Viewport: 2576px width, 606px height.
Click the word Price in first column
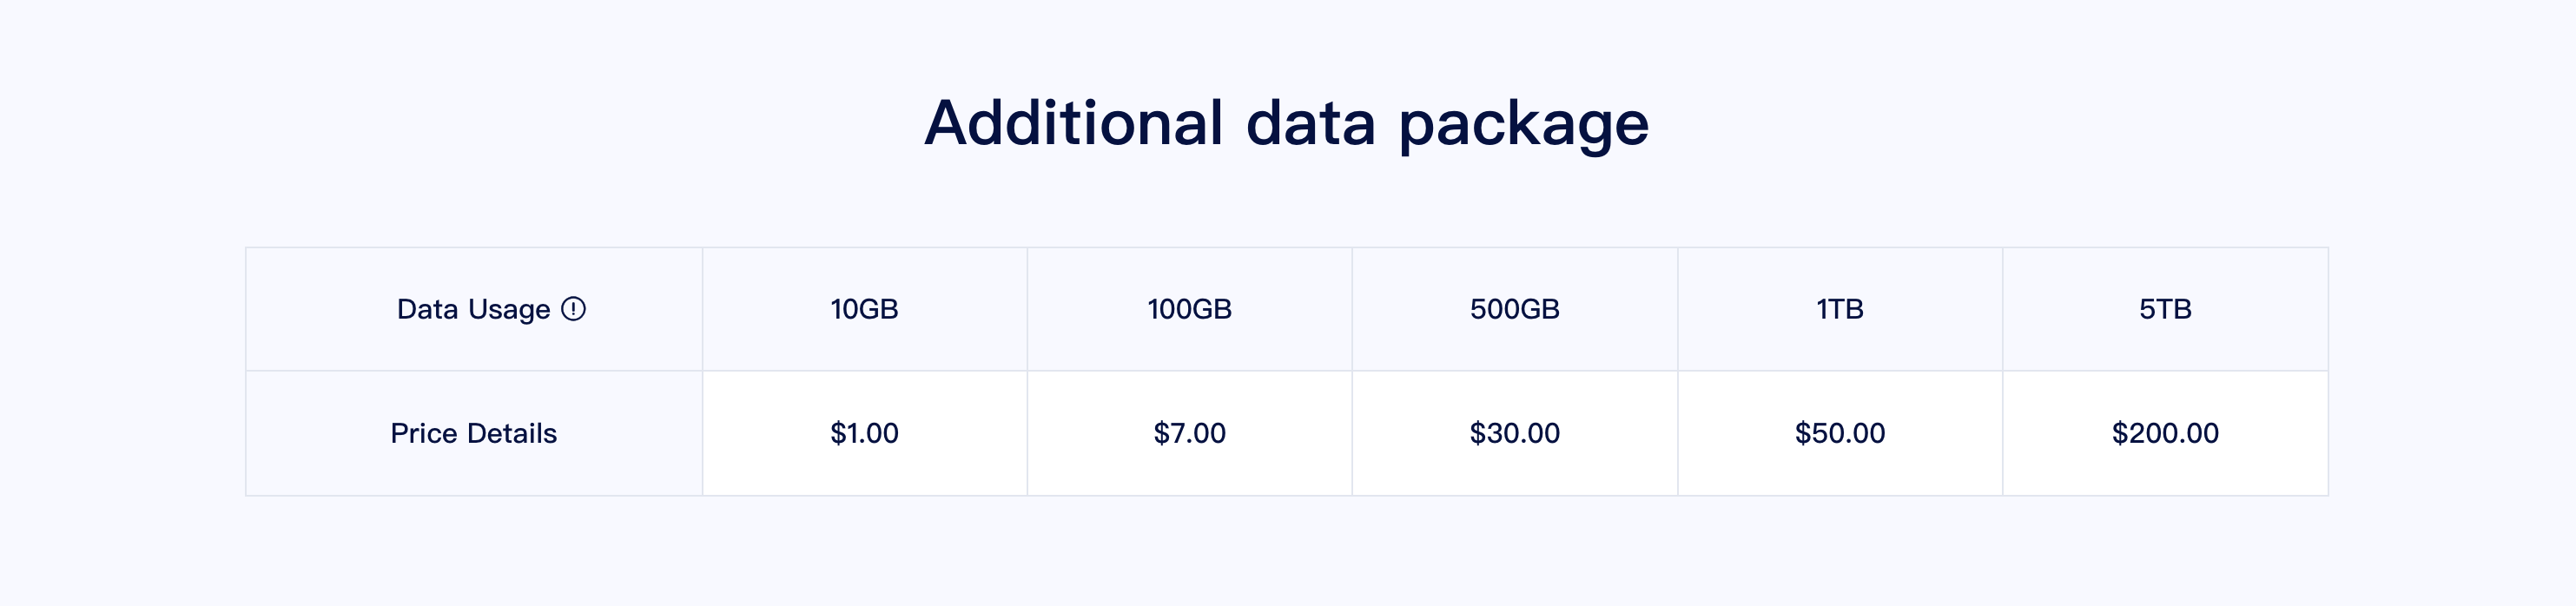pyautogui.click(x=423, y=433)
